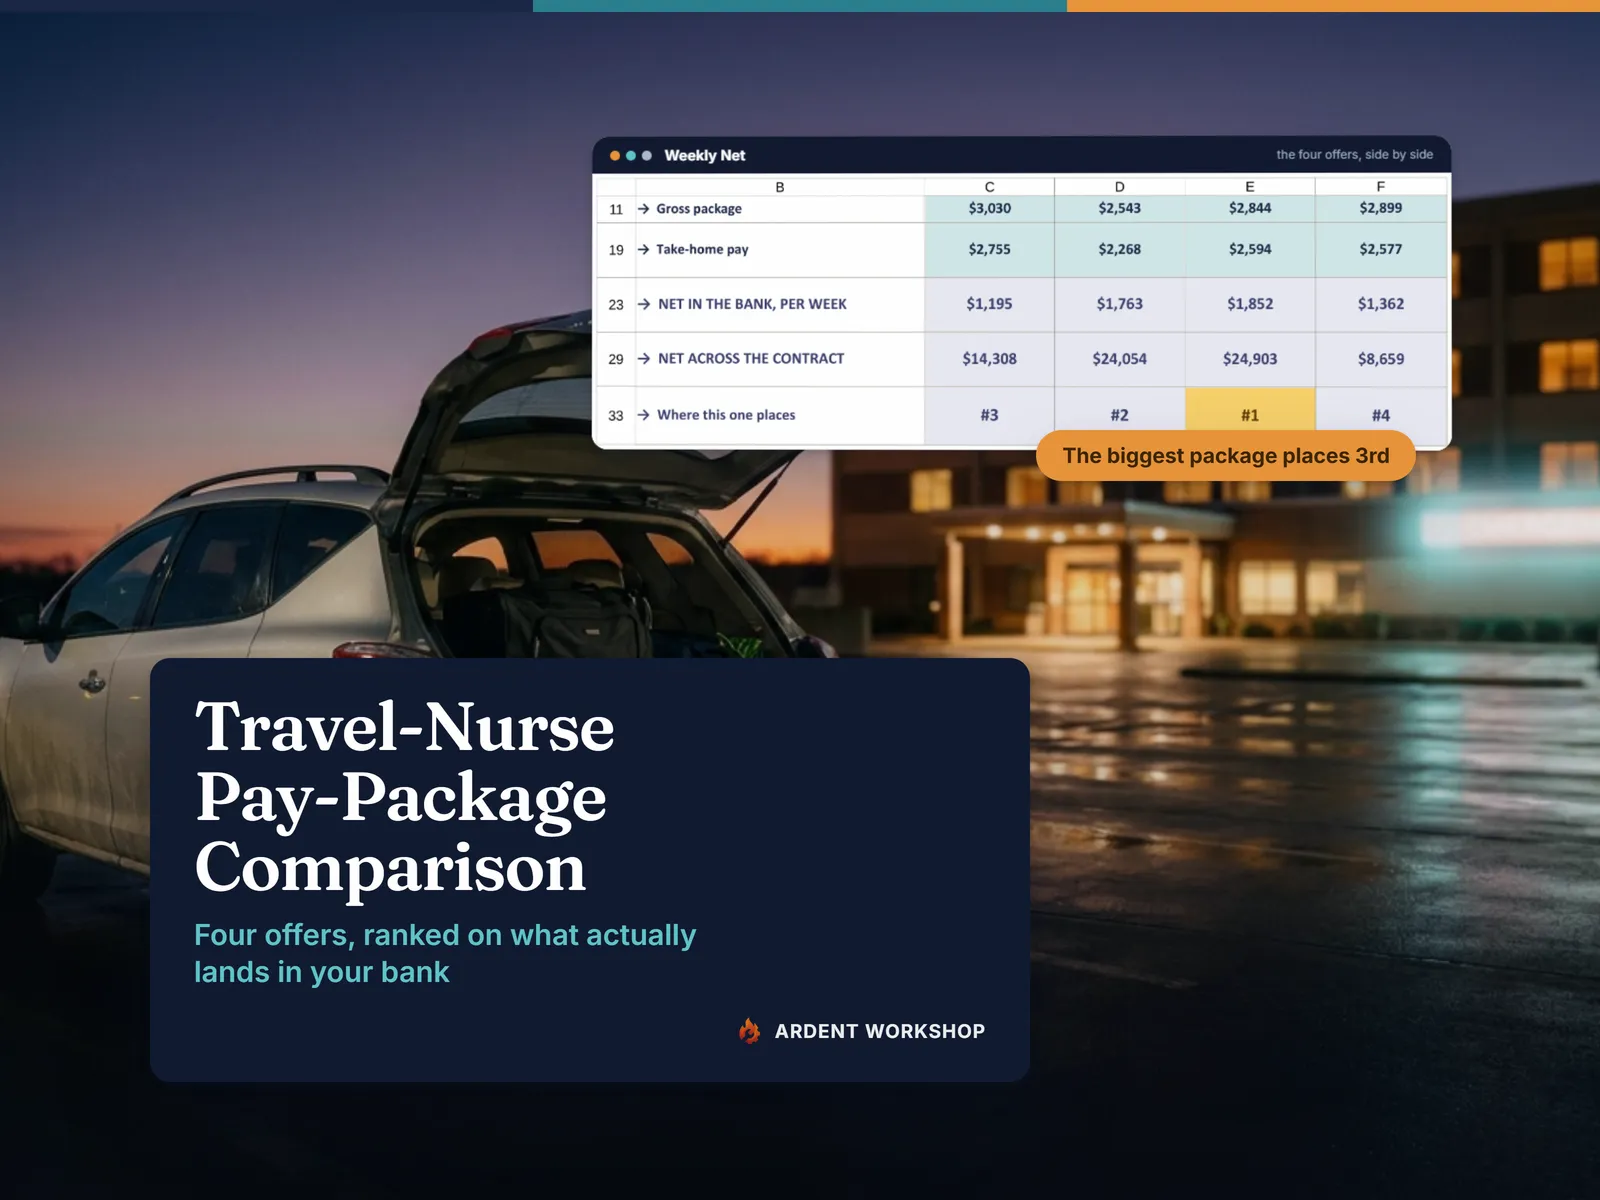This screenshot has width=1600, height=1200.
Task: Click contract net cell $24,903
Action: [x=1250, y=359]
